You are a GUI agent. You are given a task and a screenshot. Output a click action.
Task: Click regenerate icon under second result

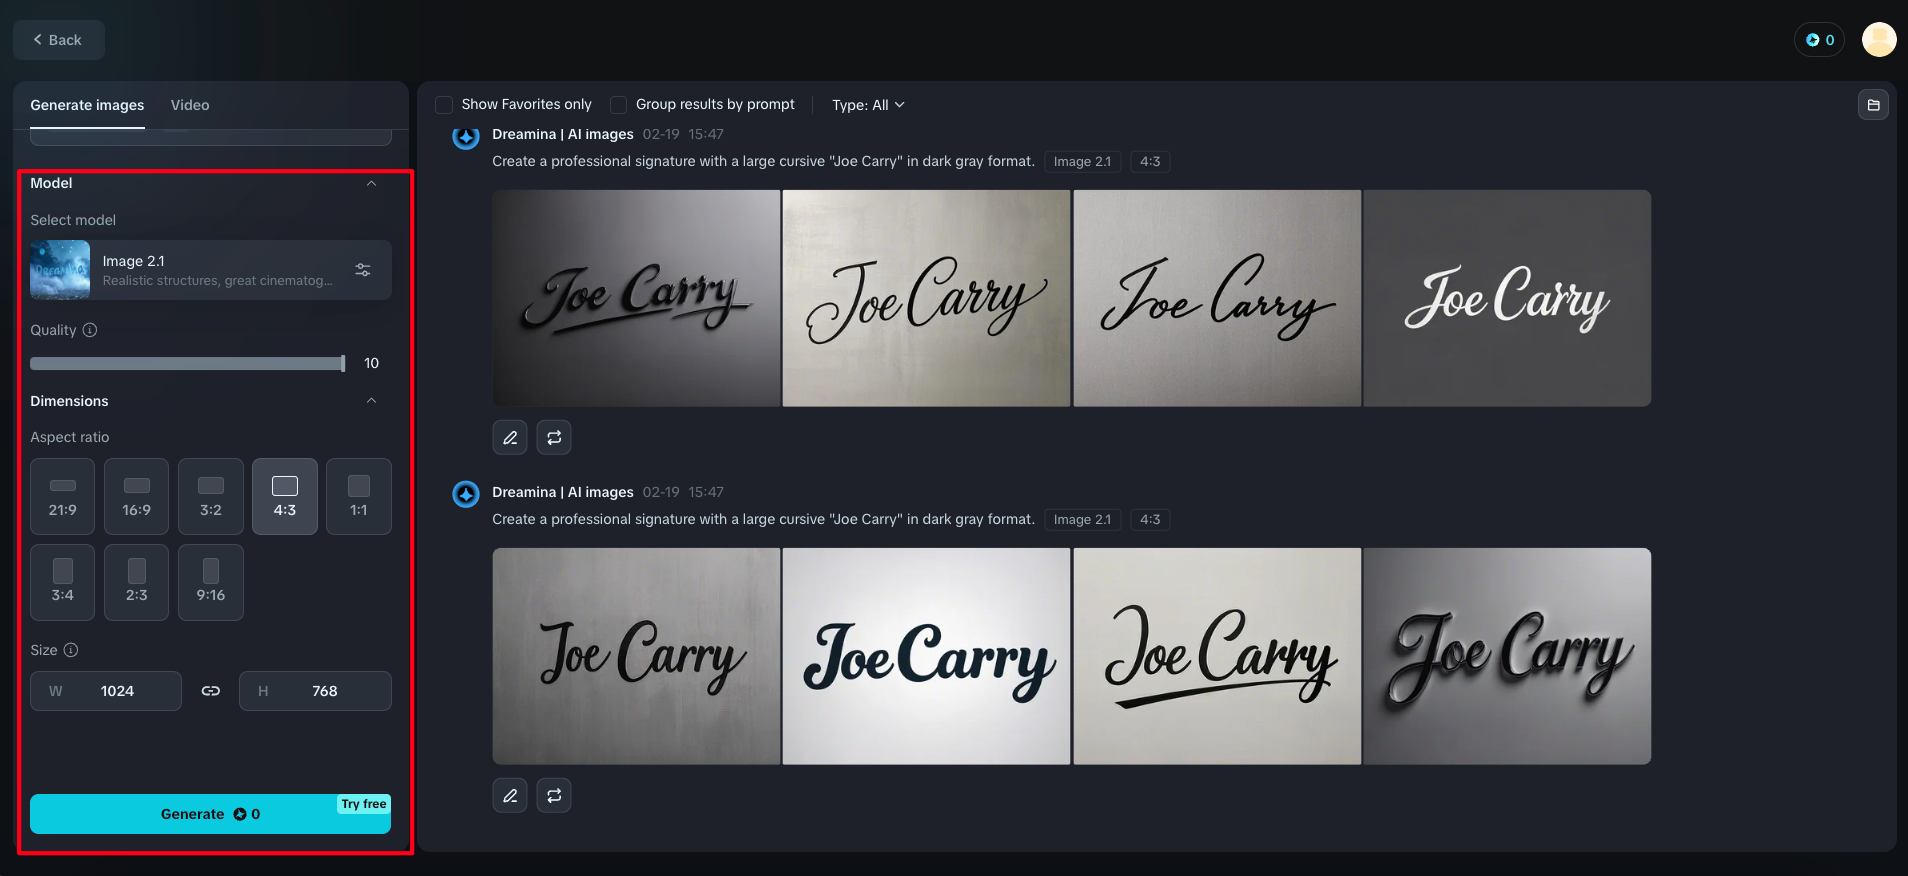pyautogui.click(x=554, y=795)
